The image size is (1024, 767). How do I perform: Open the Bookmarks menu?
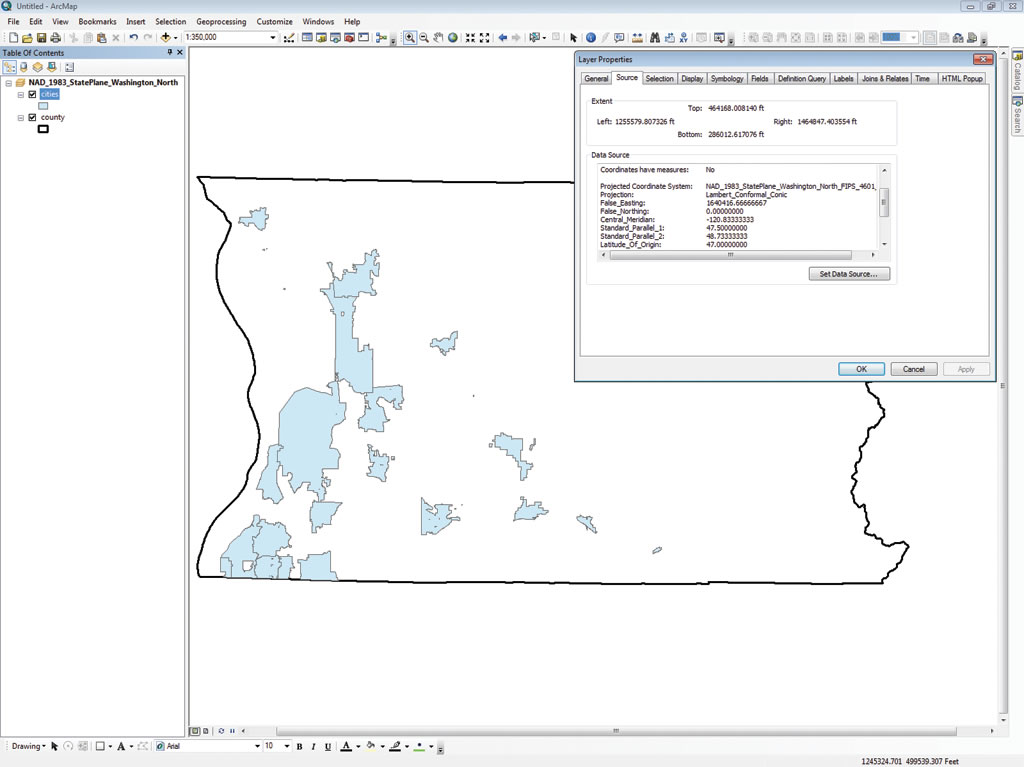point(97,22)
